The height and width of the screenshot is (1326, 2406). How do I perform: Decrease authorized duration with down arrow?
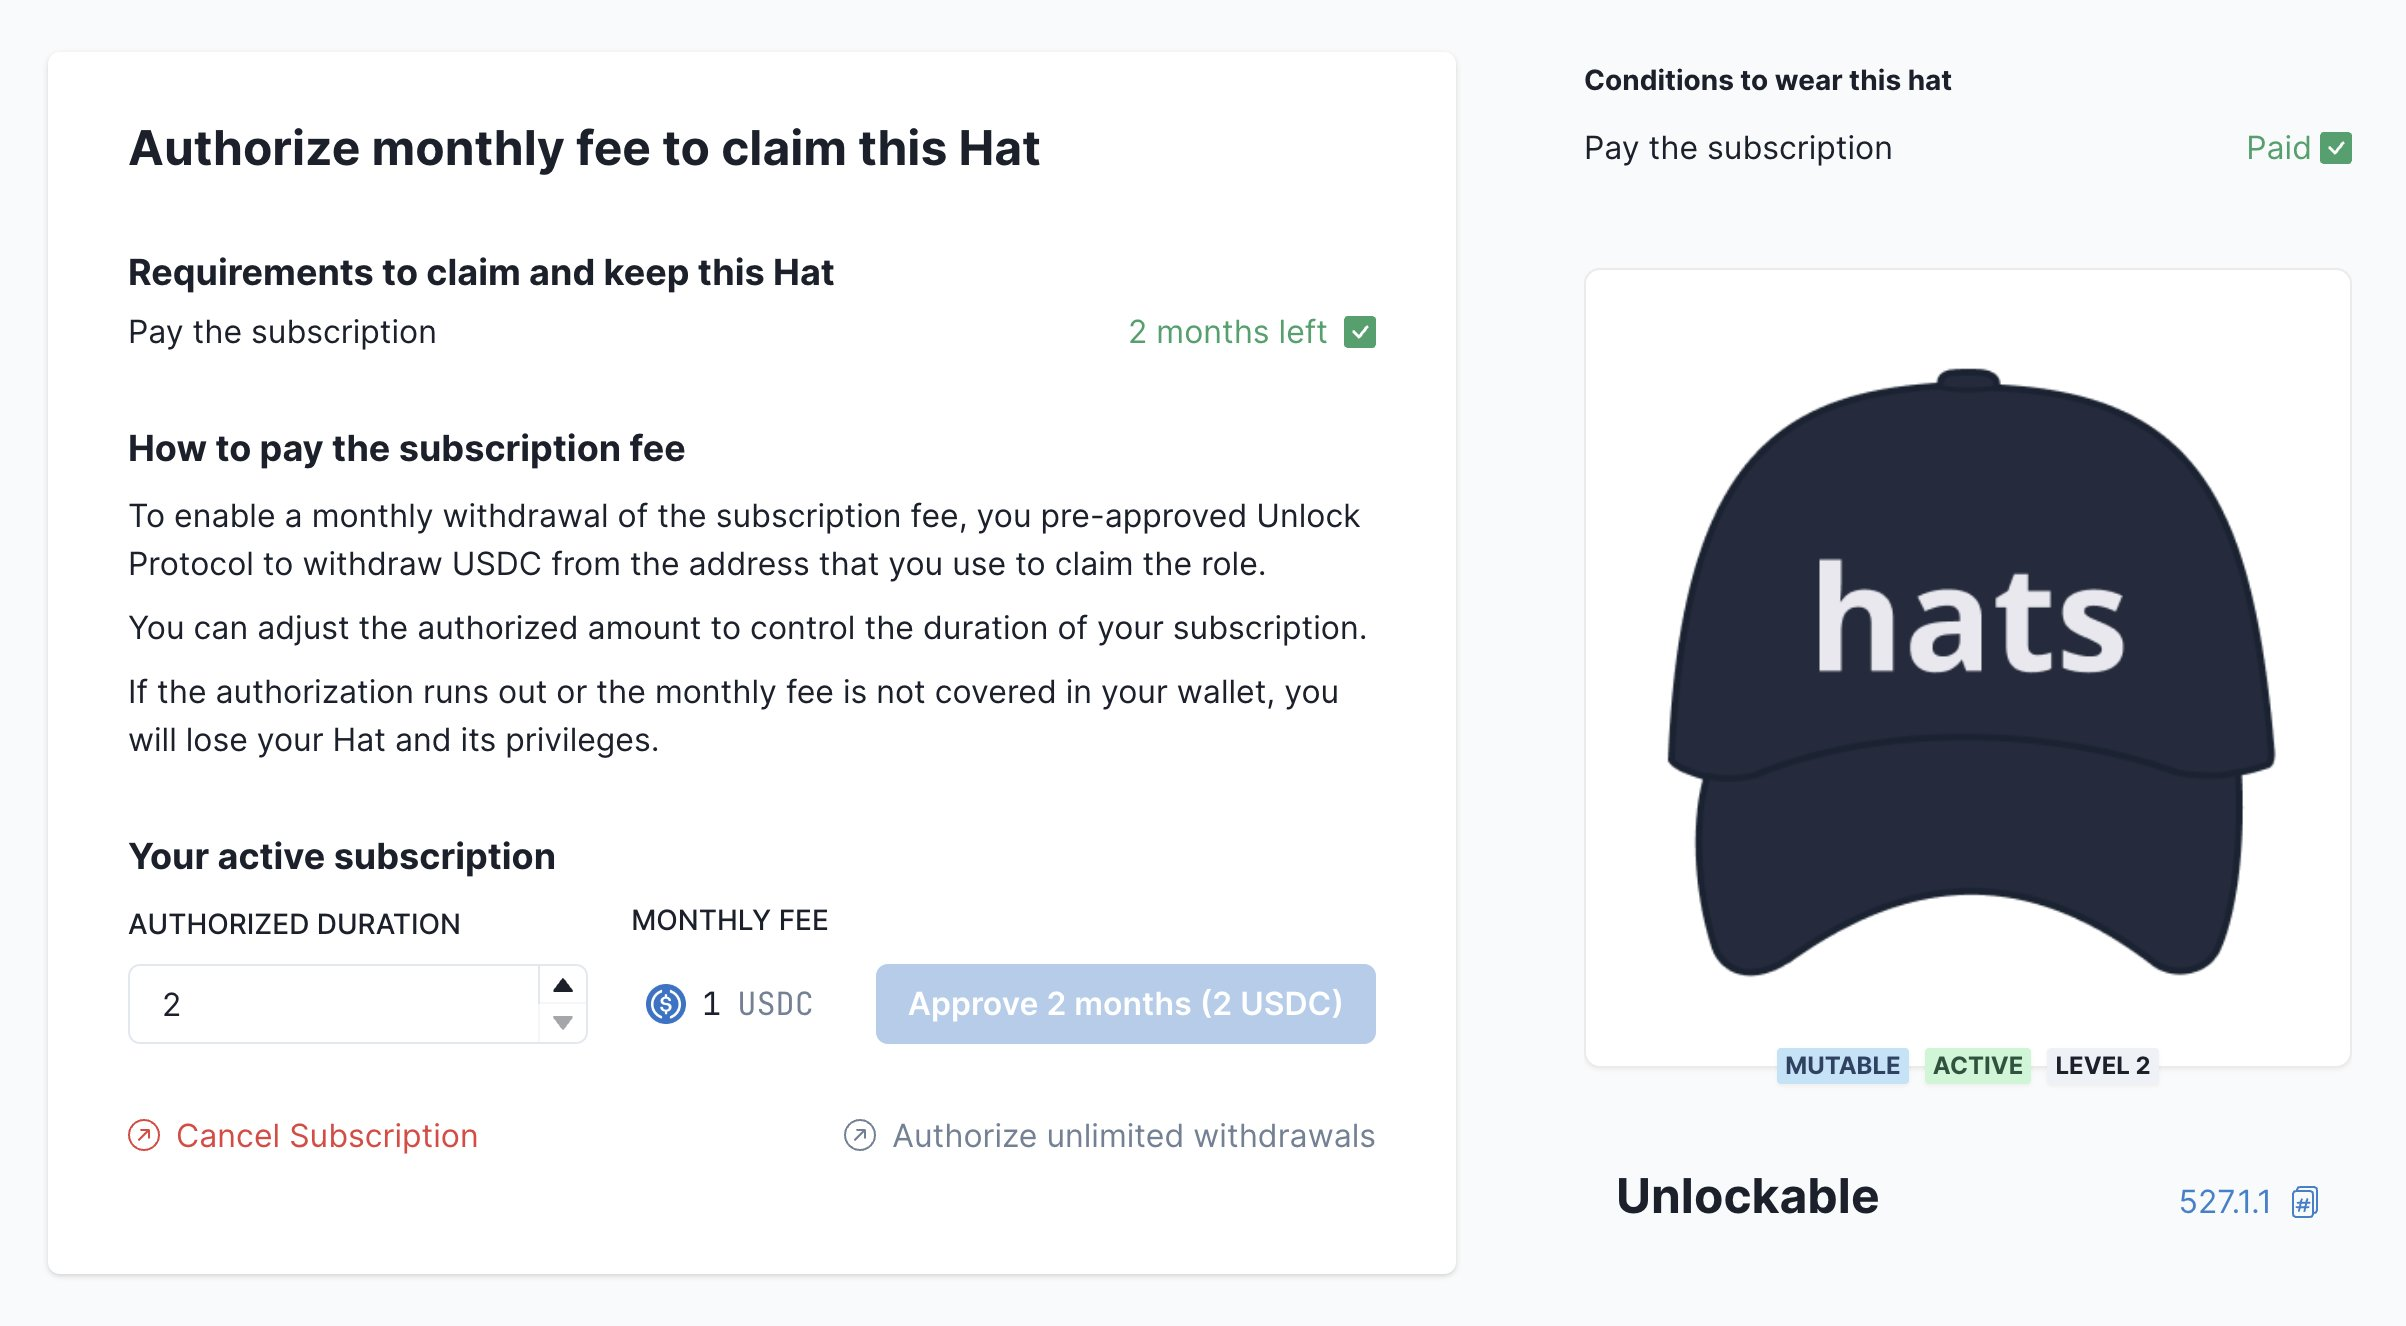[x=563, y=1023]
